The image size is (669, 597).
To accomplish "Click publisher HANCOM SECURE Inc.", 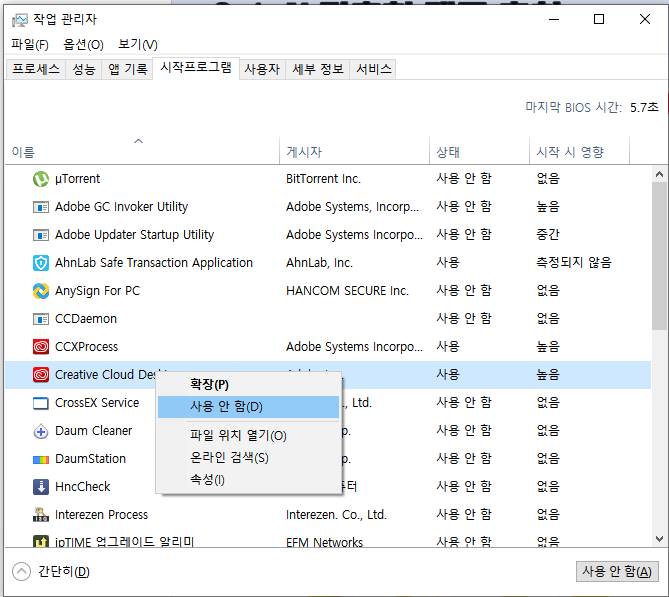I will tap(347, 291).
